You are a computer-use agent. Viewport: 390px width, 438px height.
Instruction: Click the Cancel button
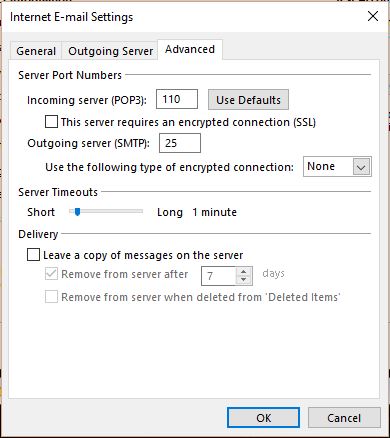click(x=344, y=418)
